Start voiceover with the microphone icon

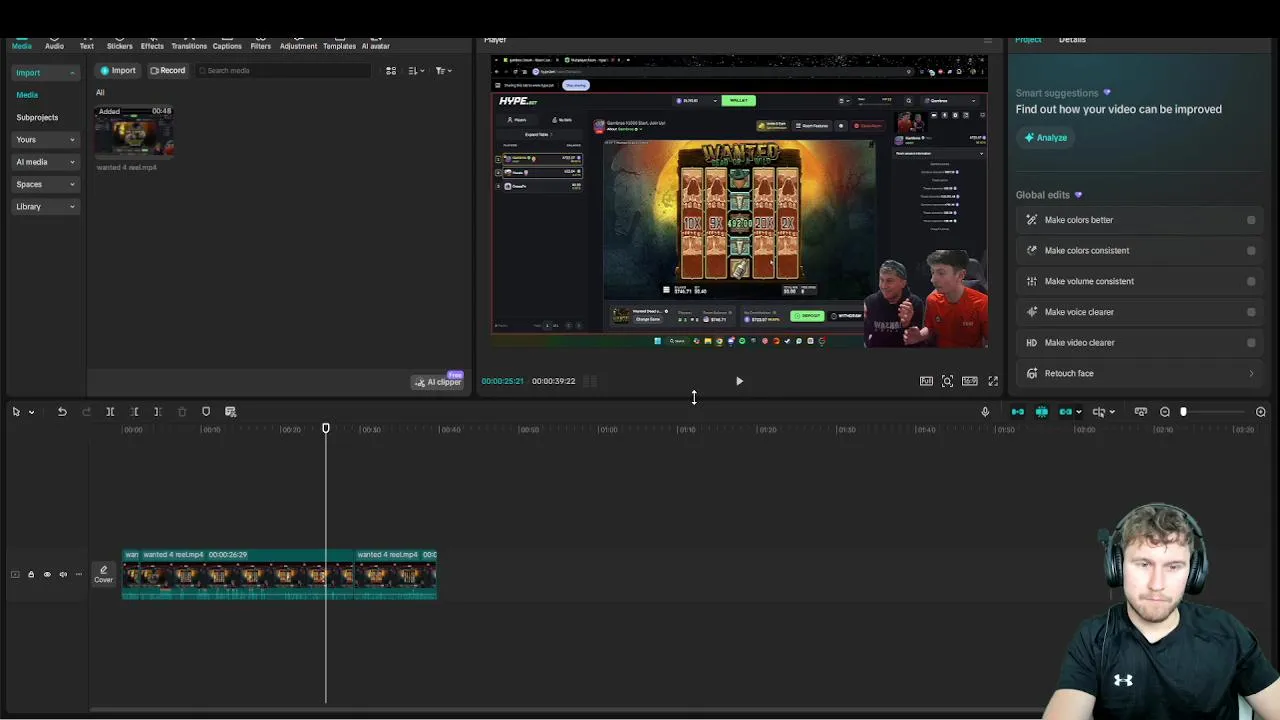(x=985, y=412)
